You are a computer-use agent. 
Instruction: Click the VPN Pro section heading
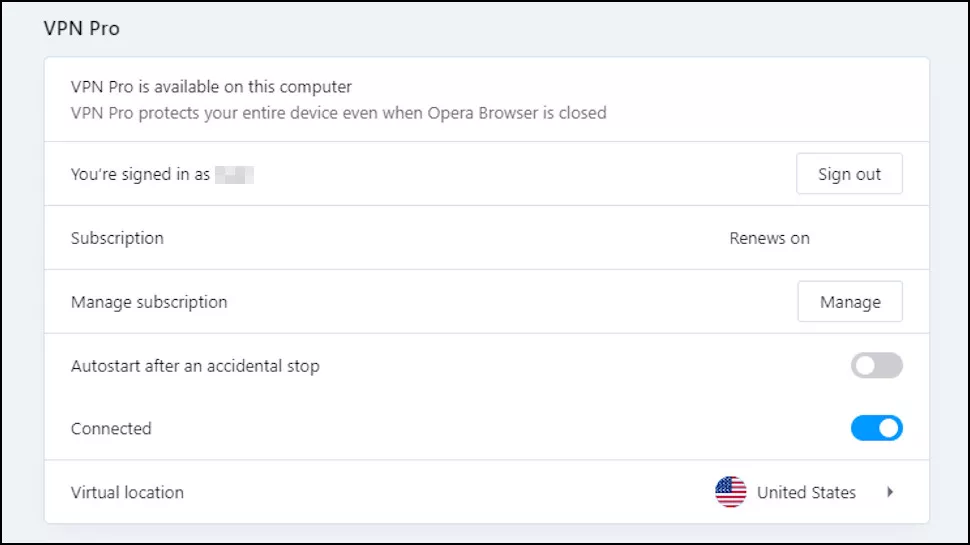pyautogui.click(x=81, y=28)
